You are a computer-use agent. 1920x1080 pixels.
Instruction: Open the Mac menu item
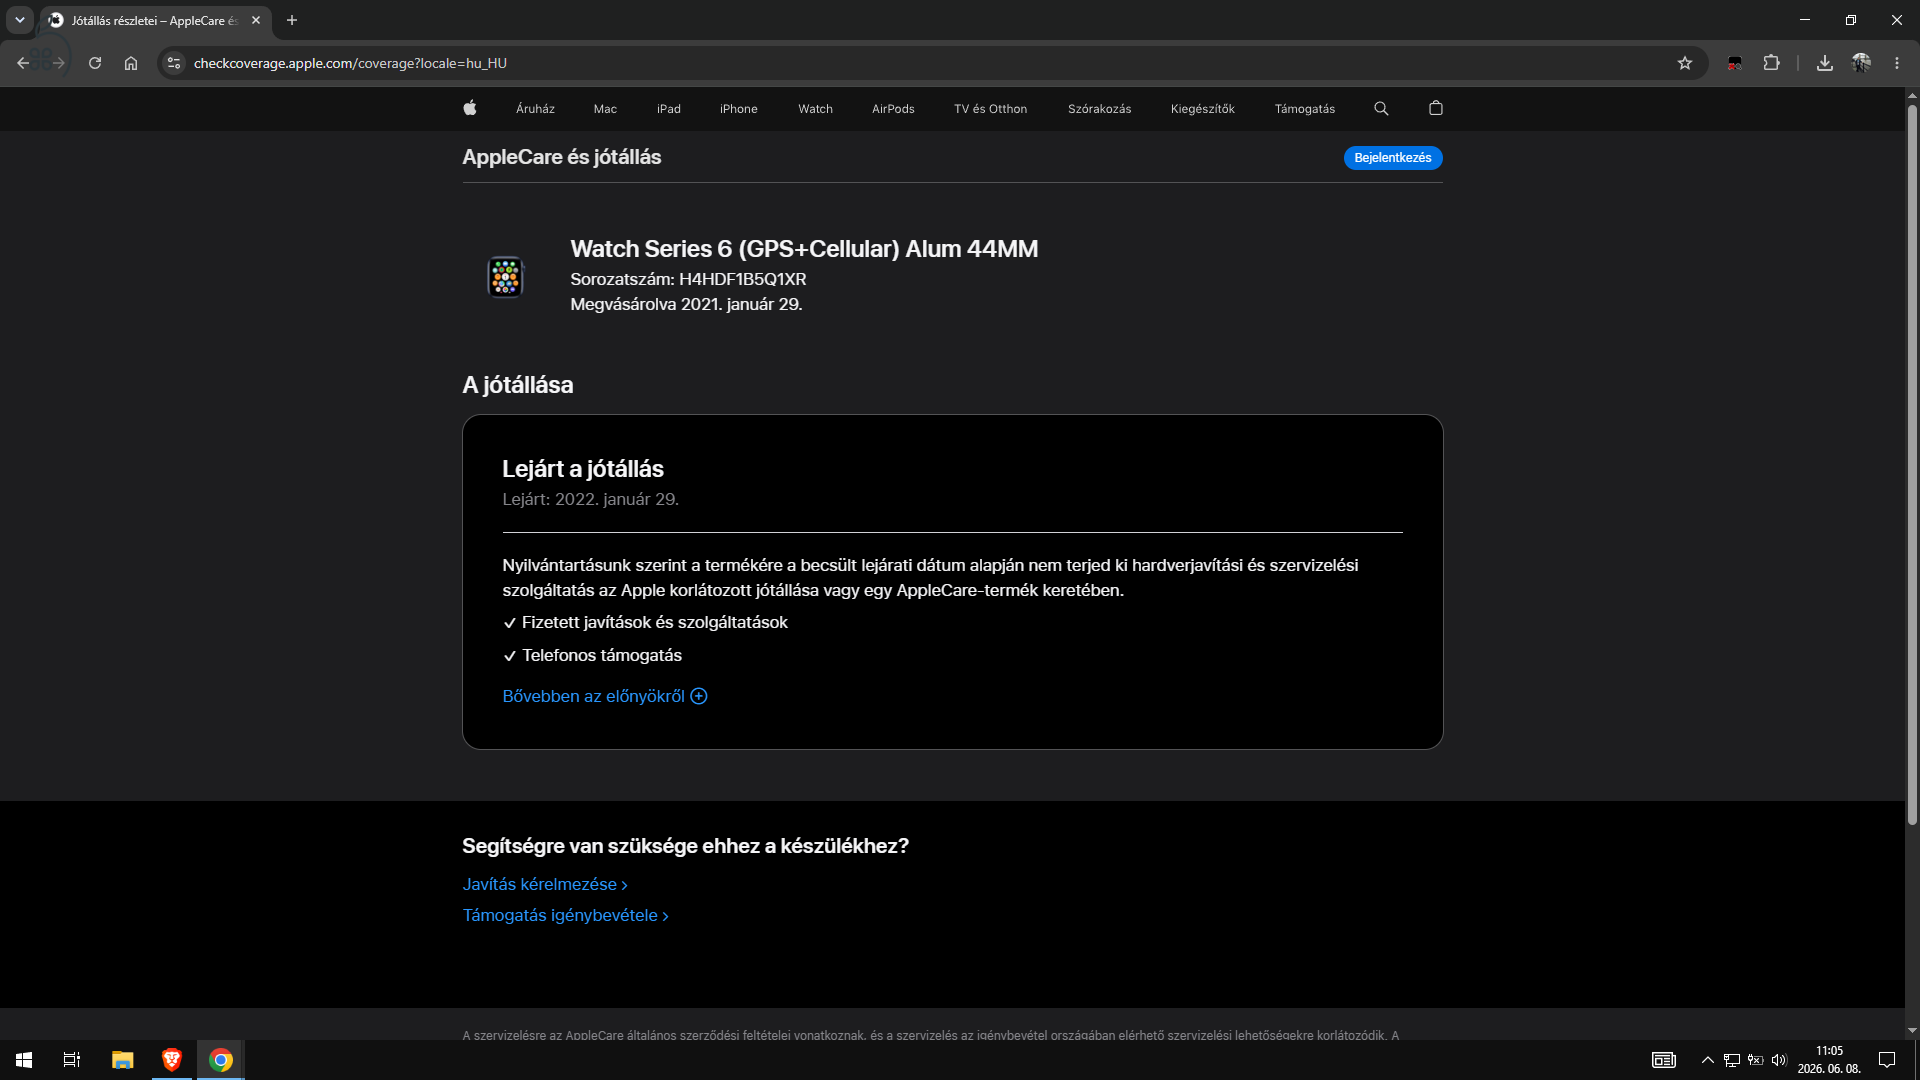(605, 109)
